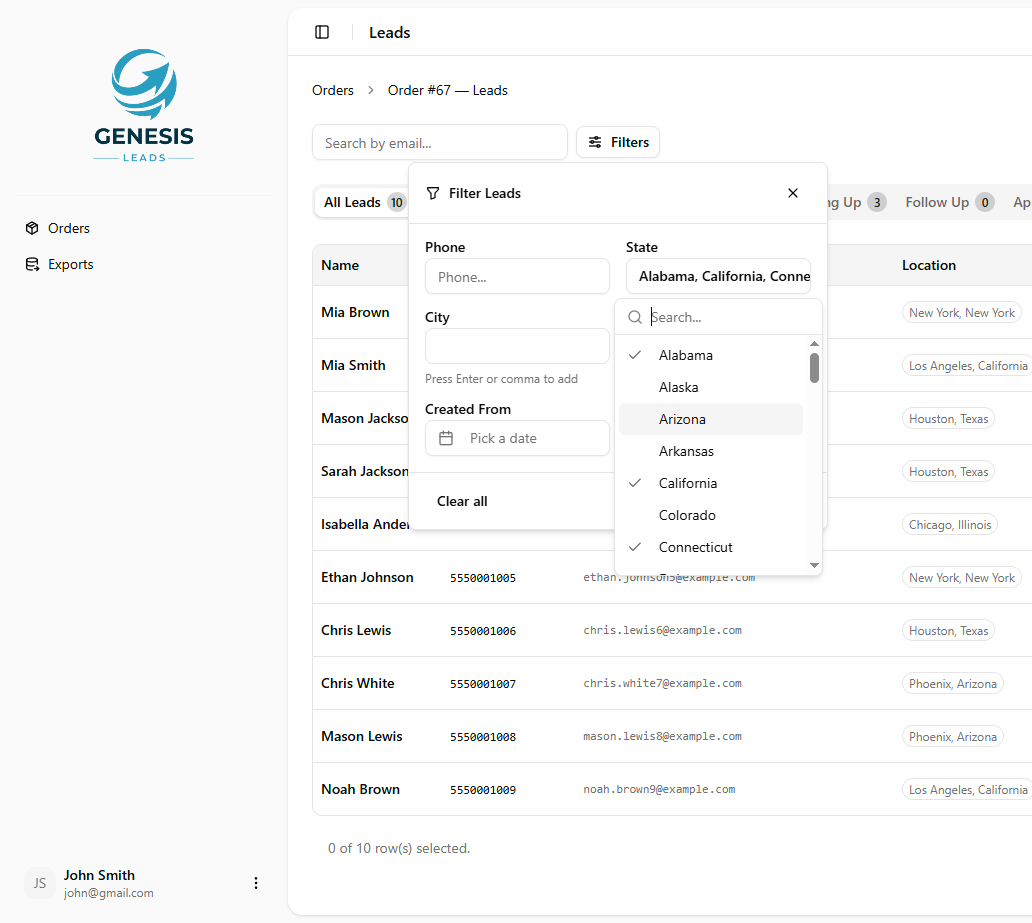This screenshot has height=923, width=1032.
Task: Click the Chris White row name
Action: [357, 683]
